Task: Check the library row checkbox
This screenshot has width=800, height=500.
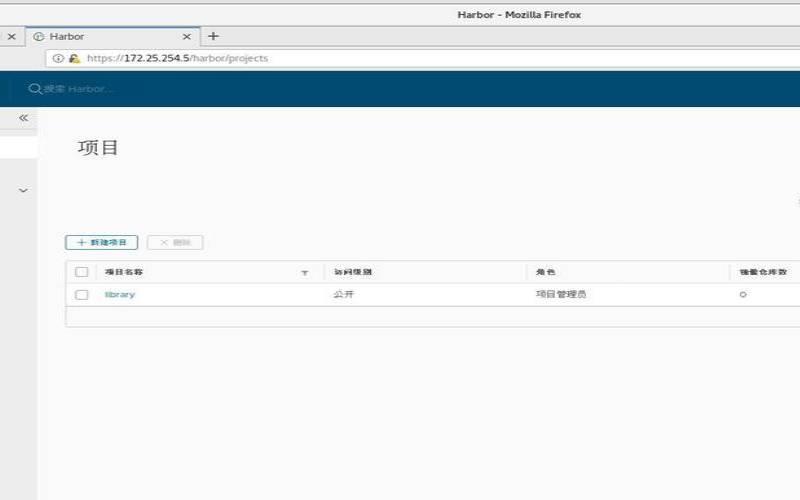Action: click(82, 295)
